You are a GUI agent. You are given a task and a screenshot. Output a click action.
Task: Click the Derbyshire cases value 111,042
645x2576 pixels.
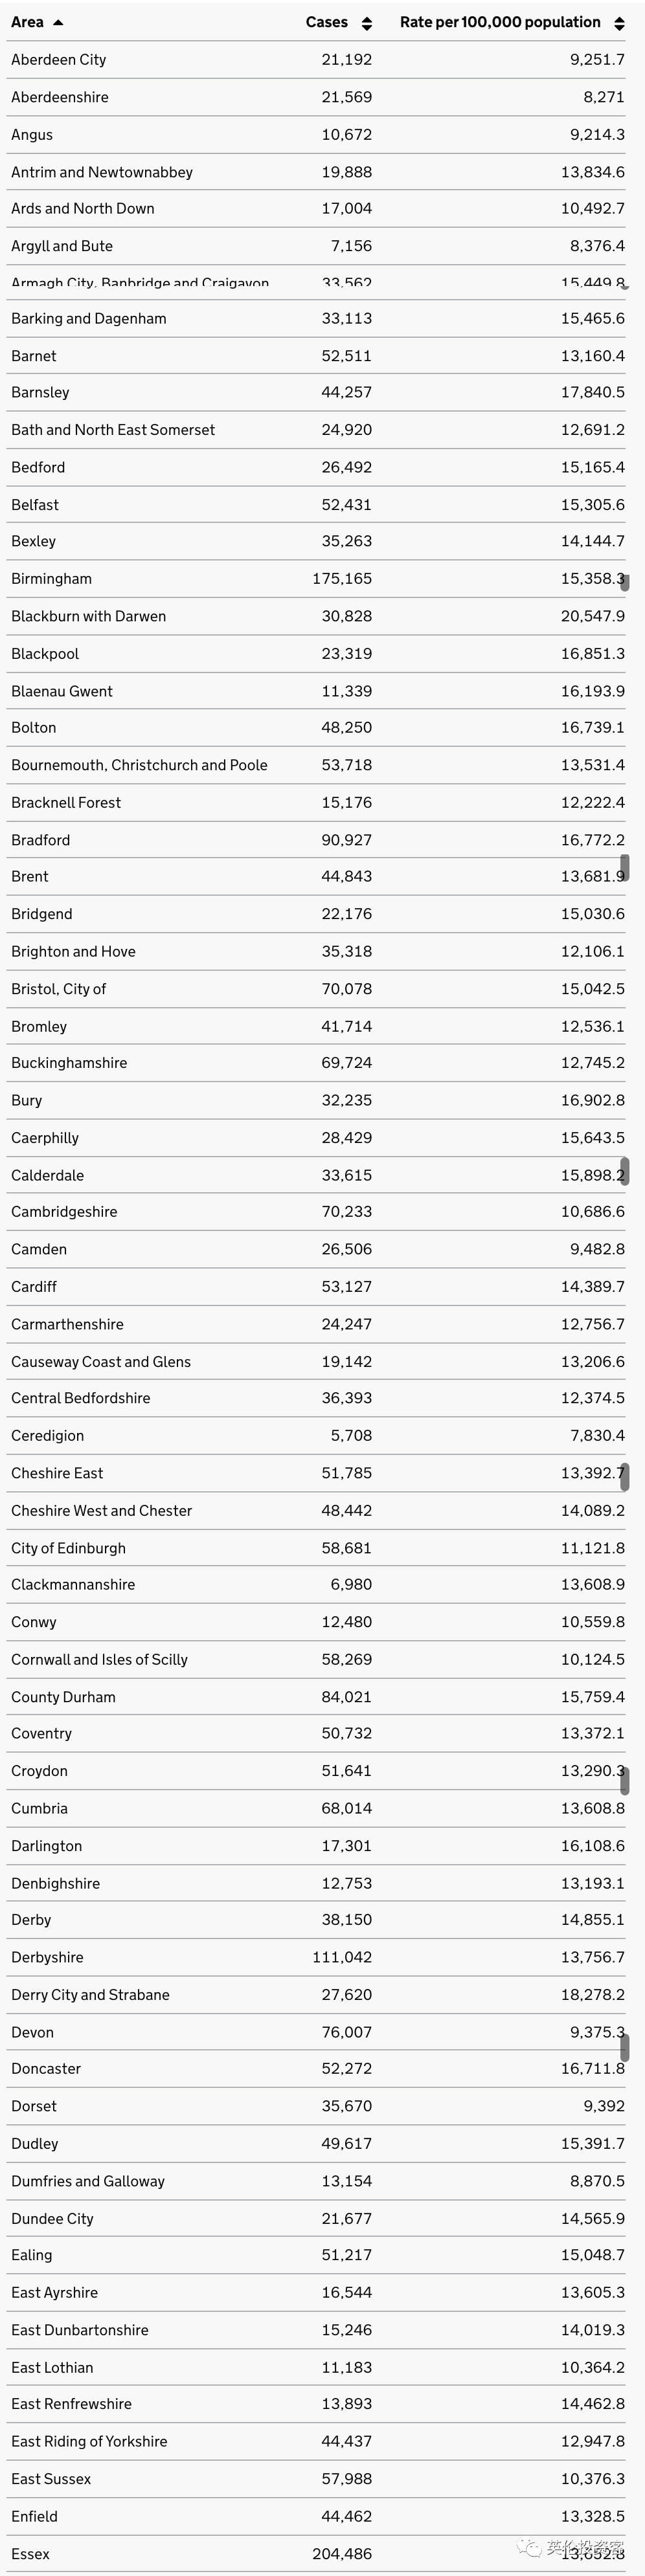[x=342, y=1958]
